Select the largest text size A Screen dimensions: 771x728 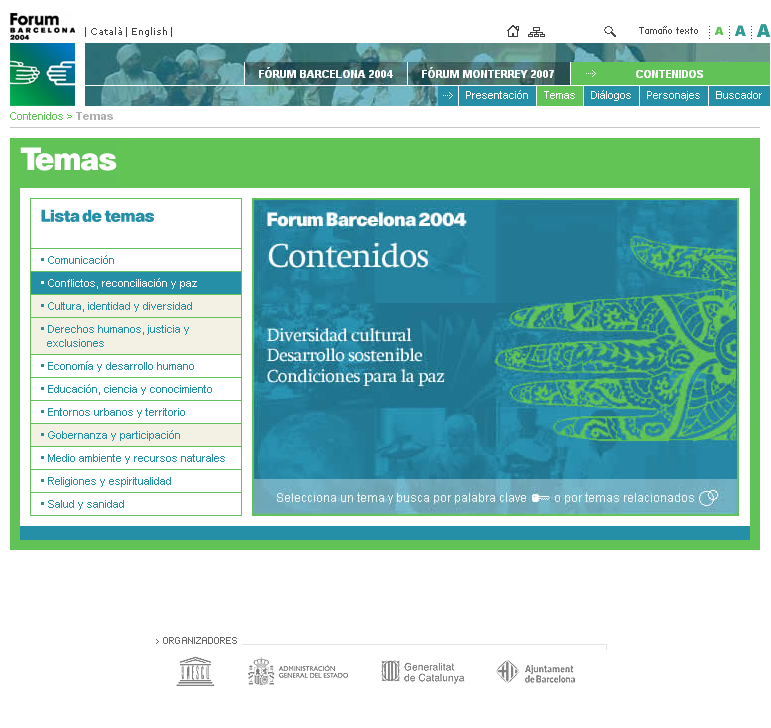click(763, 31)
